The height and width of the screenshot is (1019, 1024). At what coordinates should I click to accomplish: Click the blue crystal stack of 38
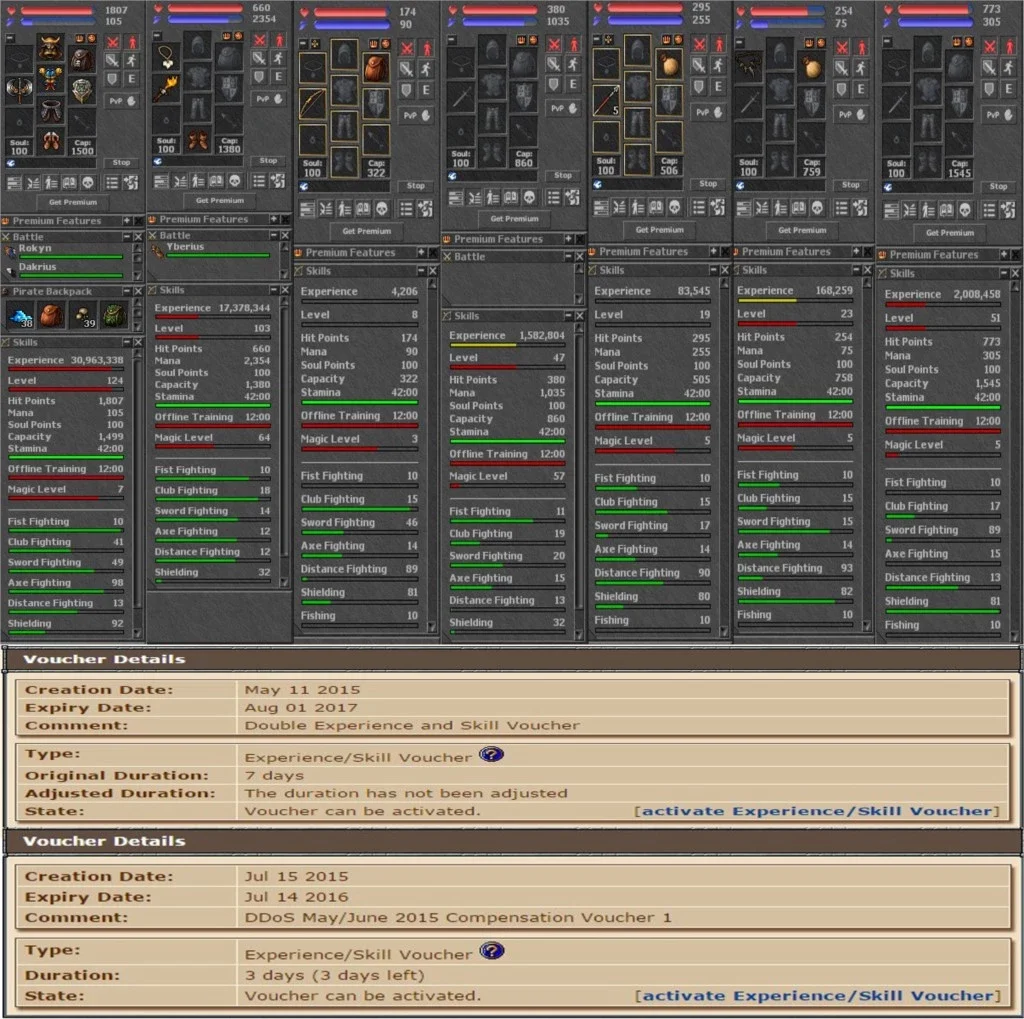(x=20, y=316)
